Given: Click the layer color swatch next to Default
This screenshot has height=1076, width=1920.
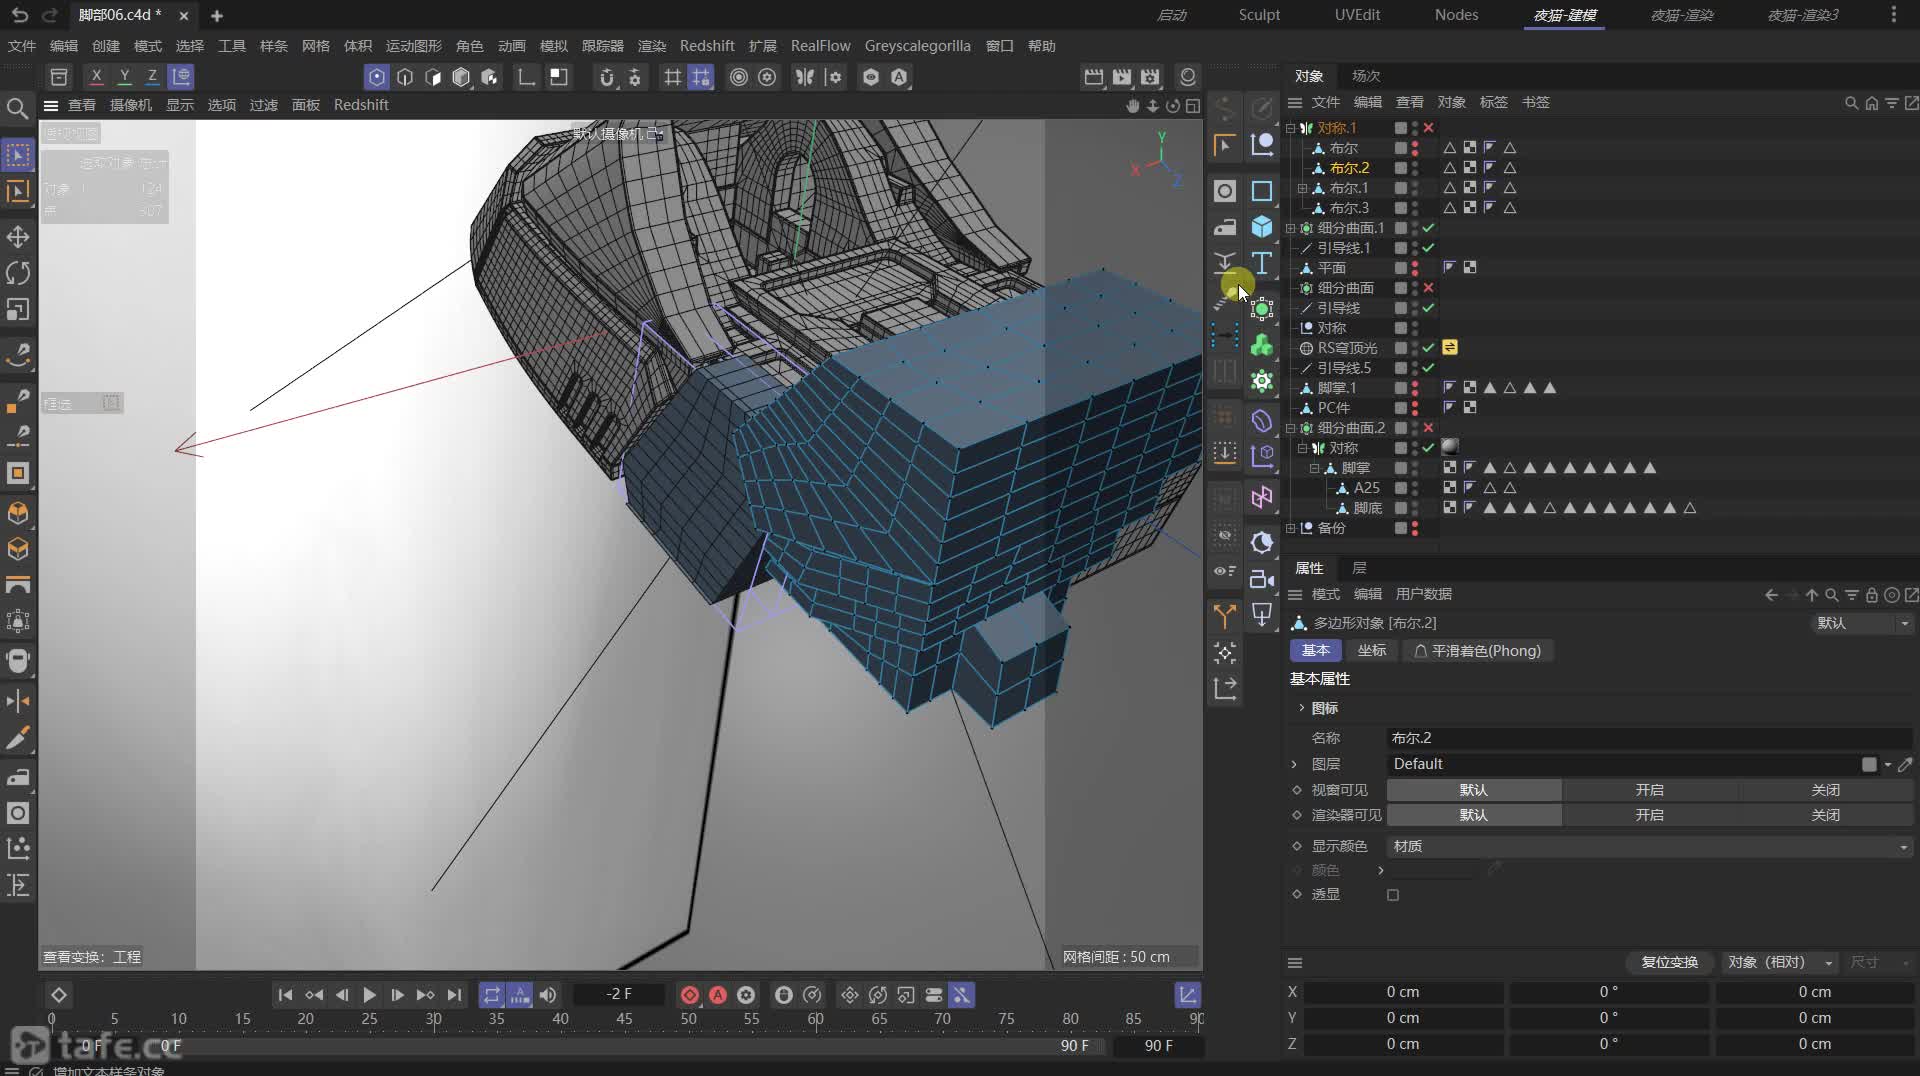Looking at the screenshot, I should pyautogui.click(x=1869, y=764).
